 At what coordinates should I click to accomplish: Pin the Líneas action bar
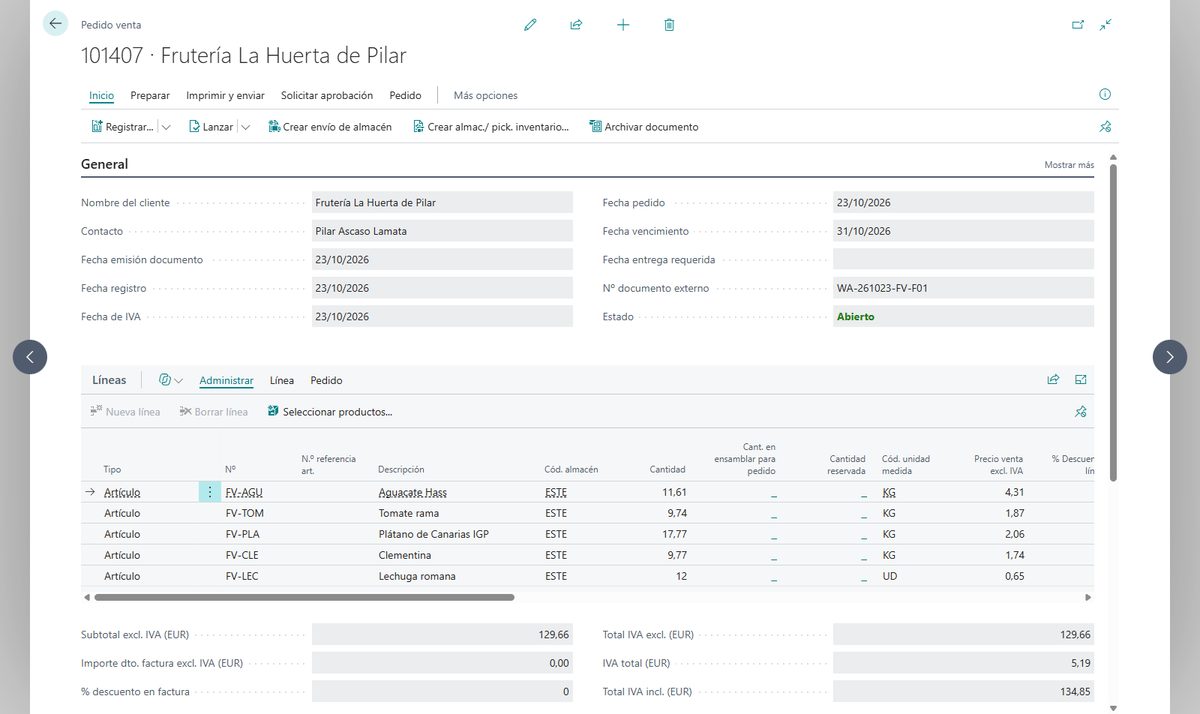point(1080,412)
